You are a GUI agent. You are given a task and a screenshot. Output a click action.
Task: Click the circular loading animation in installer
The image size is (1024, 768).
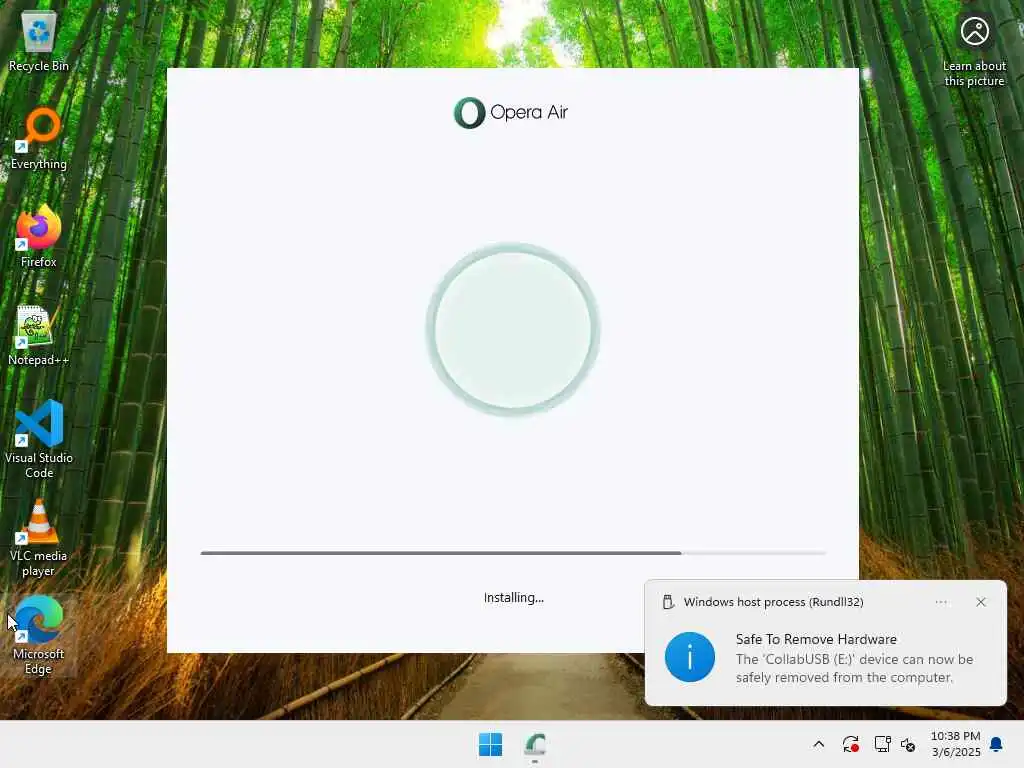513,329
